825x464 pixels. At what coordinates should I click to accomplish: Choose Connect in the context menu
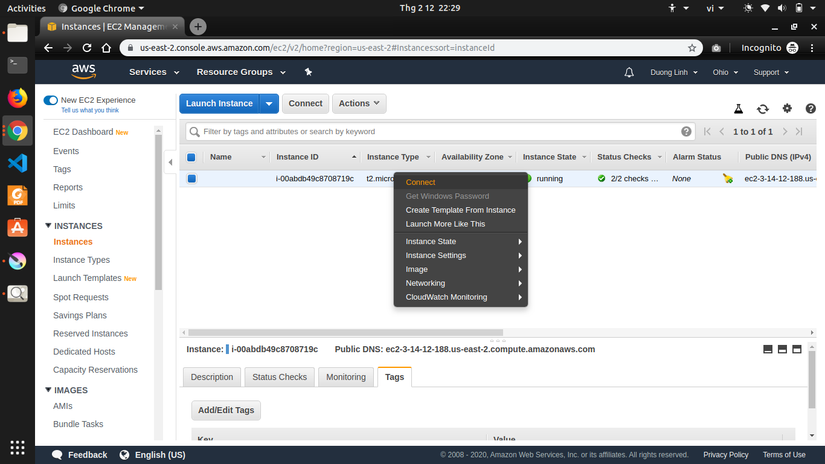420,182
